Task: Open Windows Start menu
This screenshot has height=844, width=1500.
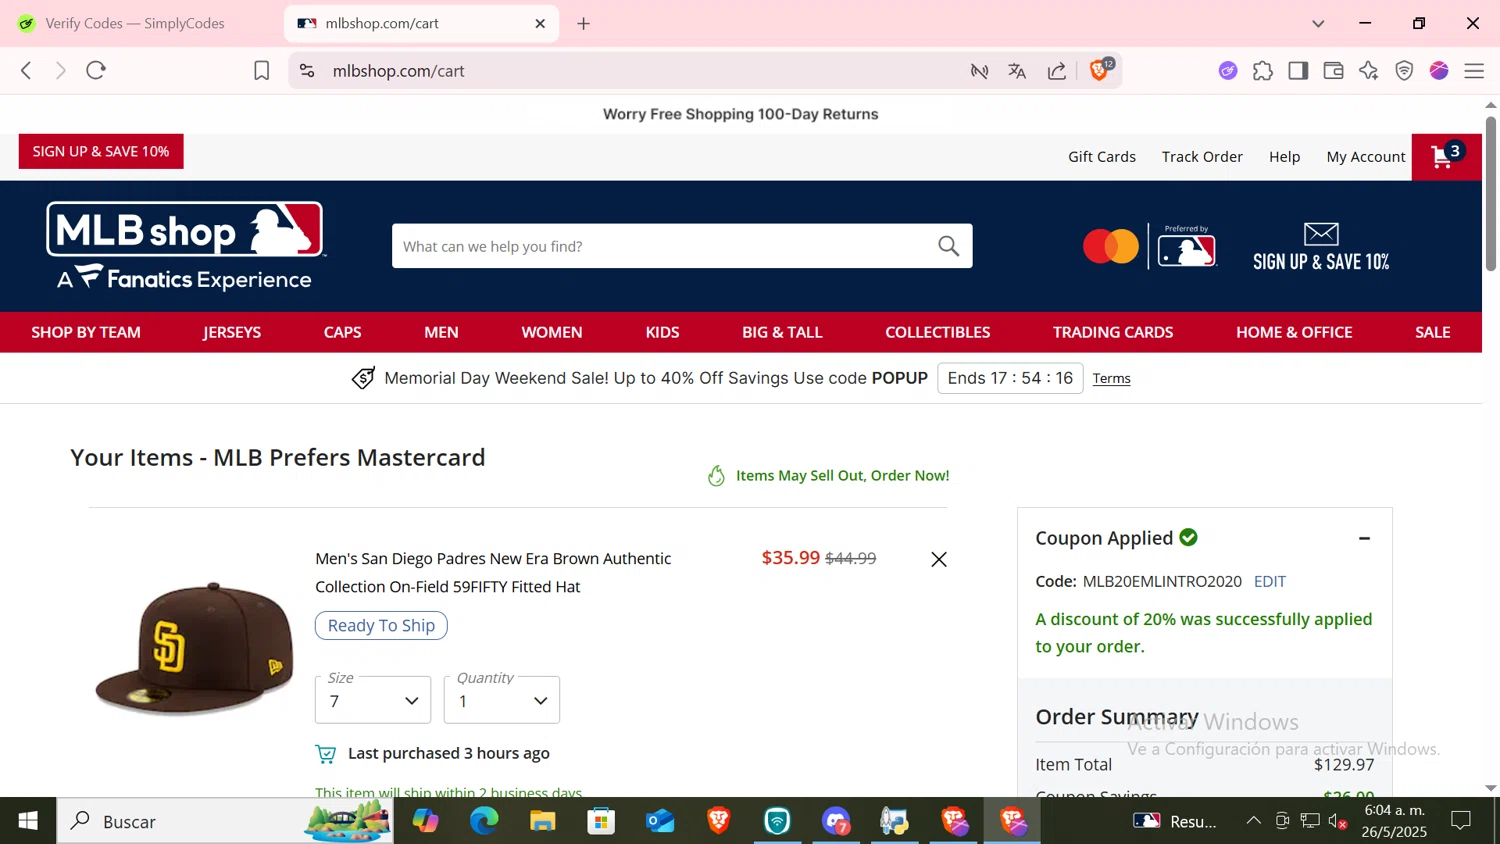Action: (28, 821)
